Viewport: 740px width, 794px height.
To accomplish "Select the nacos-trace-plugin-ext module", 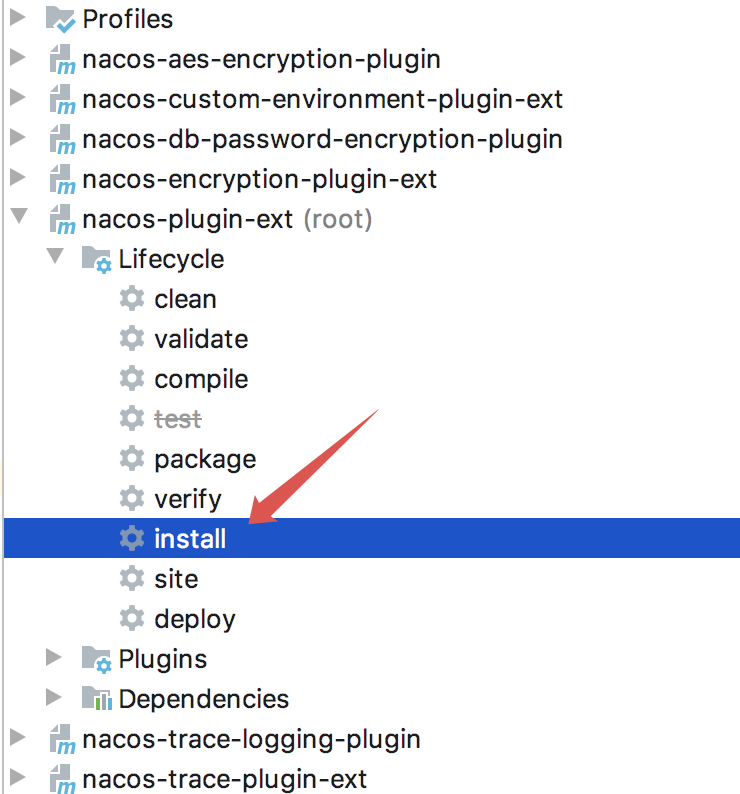I will click(224, 779).
